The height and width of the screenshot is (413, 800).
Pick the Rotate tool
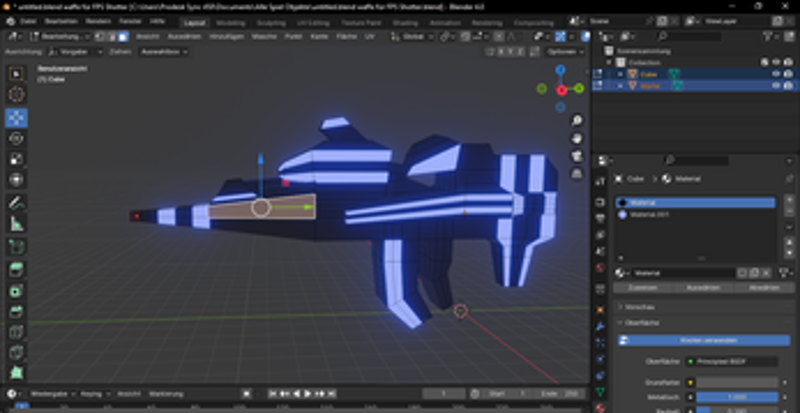(x=16, y=138)
